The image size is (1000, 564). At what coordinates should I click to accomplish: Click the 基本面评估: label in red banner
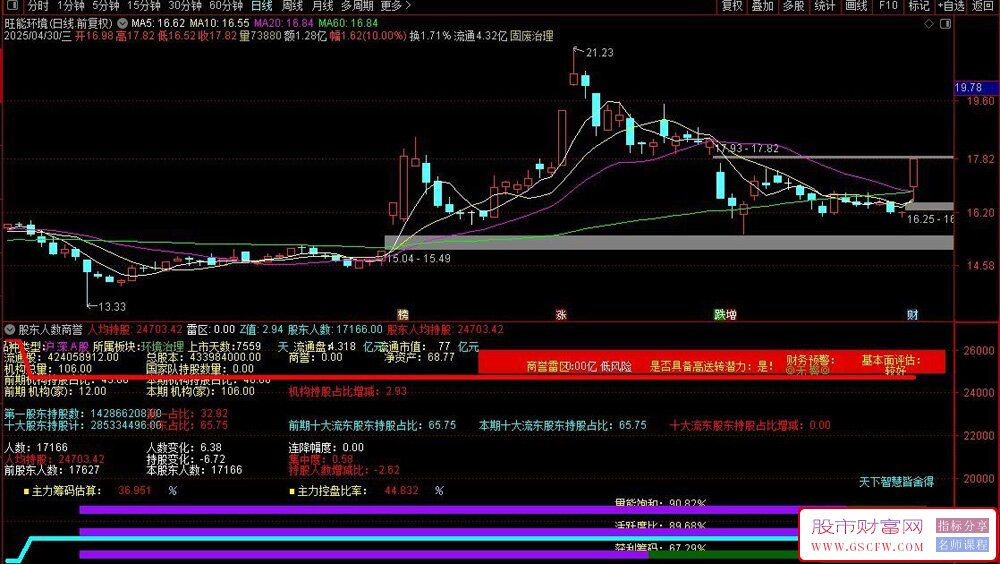pyautogui.click(x=891, y=360)
